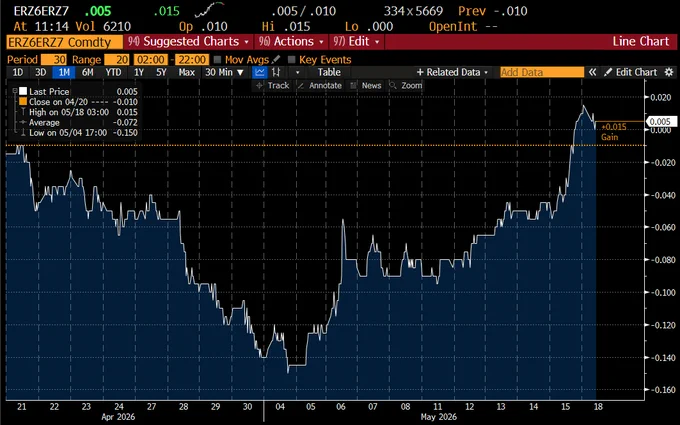Select the YTD range tab
Image resolution: width=680 pixels, height=425 pixels.
tap(114, 72)
